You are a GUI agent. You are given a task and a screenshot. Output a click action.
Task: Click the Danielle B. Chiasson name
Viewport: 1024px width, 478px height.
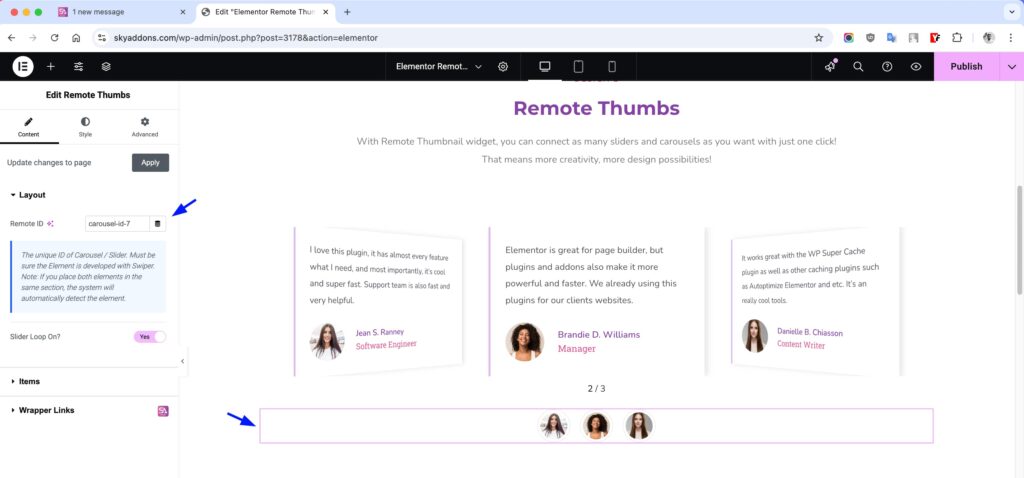point(810,332)
